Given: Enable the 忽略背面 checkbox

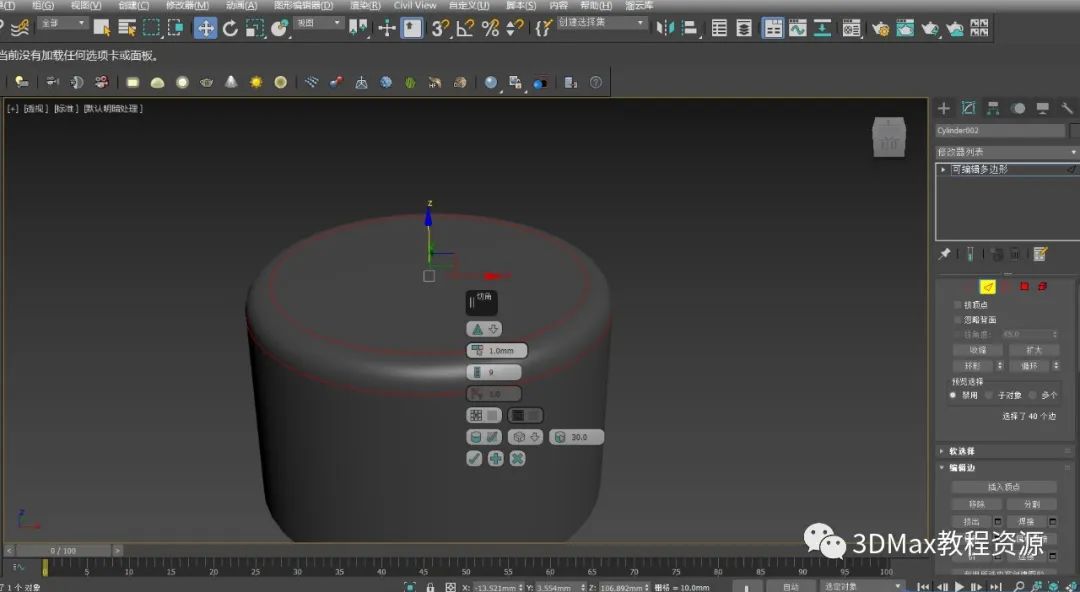Looking at the screenshot, I should tap(958, 319).
